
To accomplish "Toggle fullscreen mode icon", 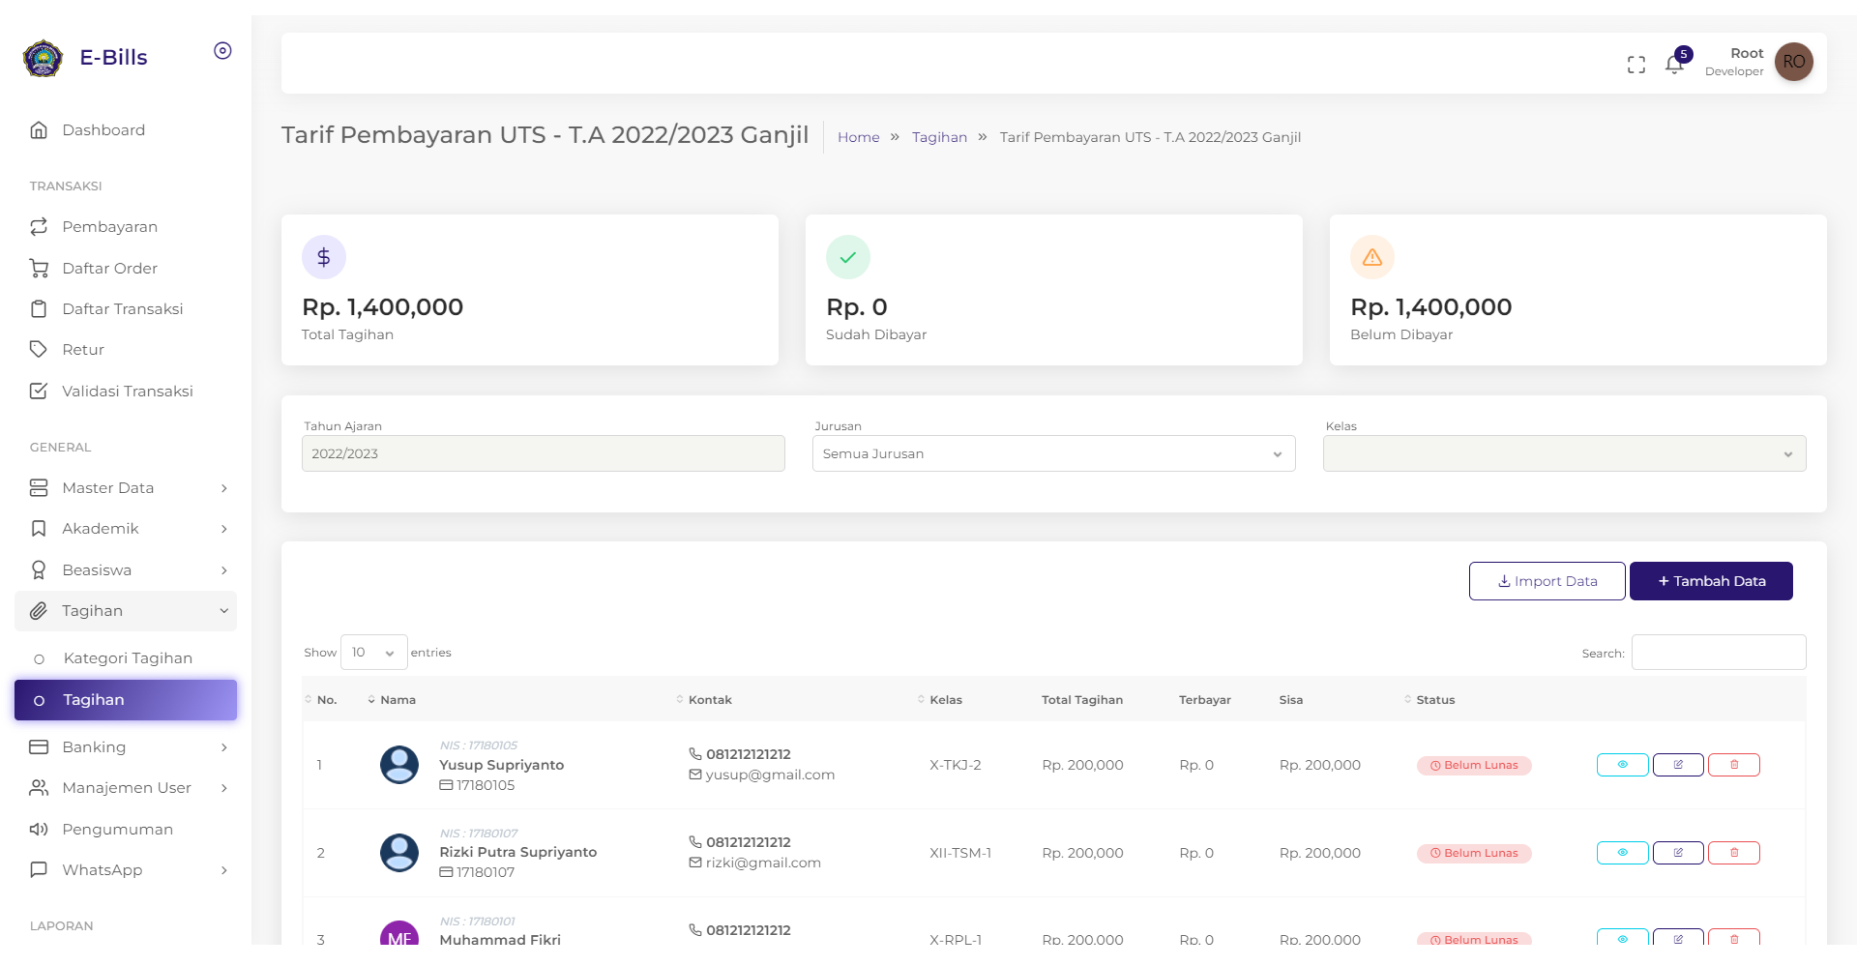I will pyautogui.click(x=1636, y=65).
